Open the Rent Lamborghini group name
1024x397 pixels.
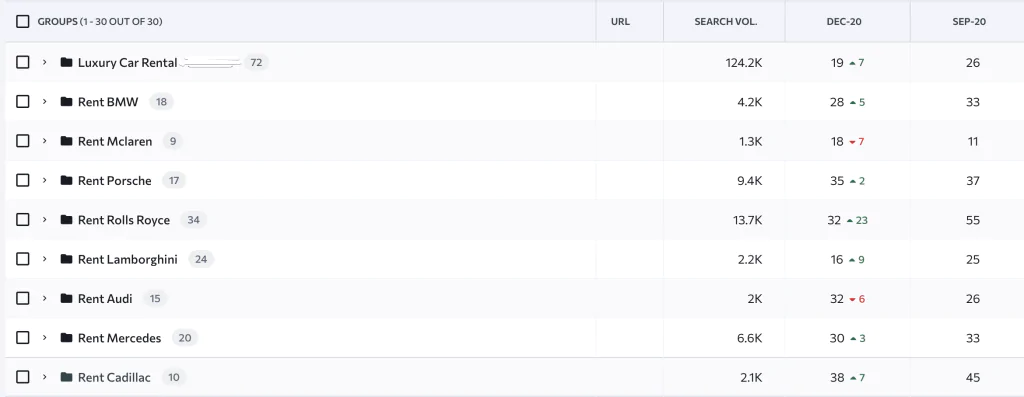tap(127, 259)
